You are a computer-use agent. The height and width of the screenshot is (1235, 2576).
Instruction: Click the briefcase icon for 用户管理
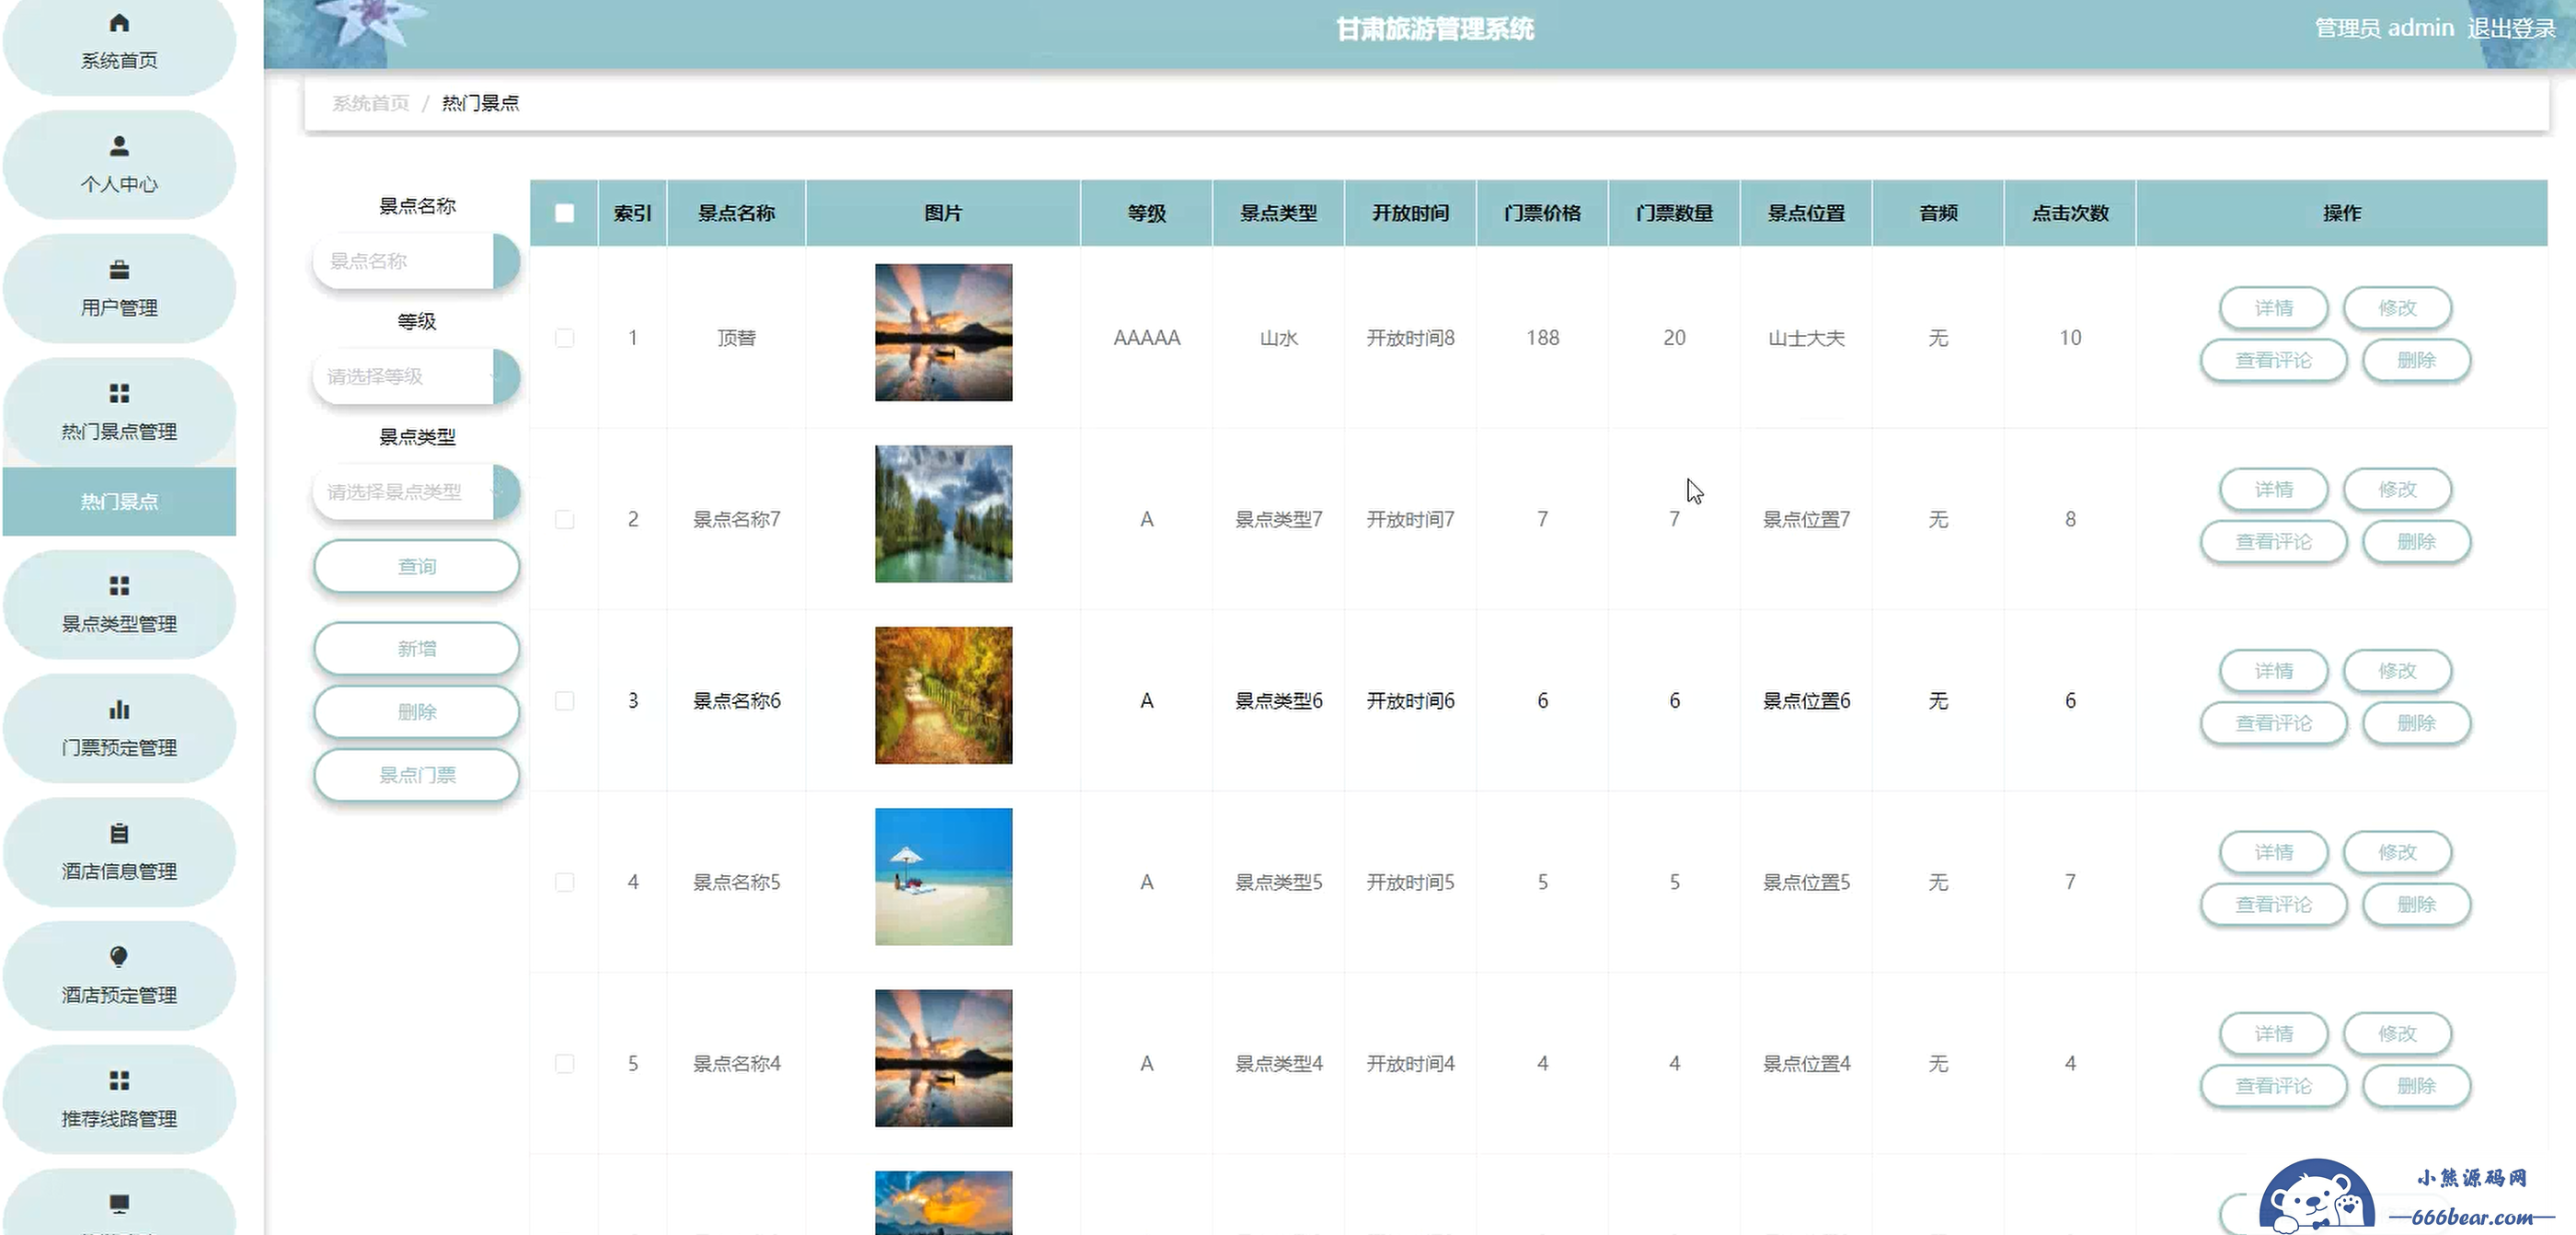click(x=119, y=270)
